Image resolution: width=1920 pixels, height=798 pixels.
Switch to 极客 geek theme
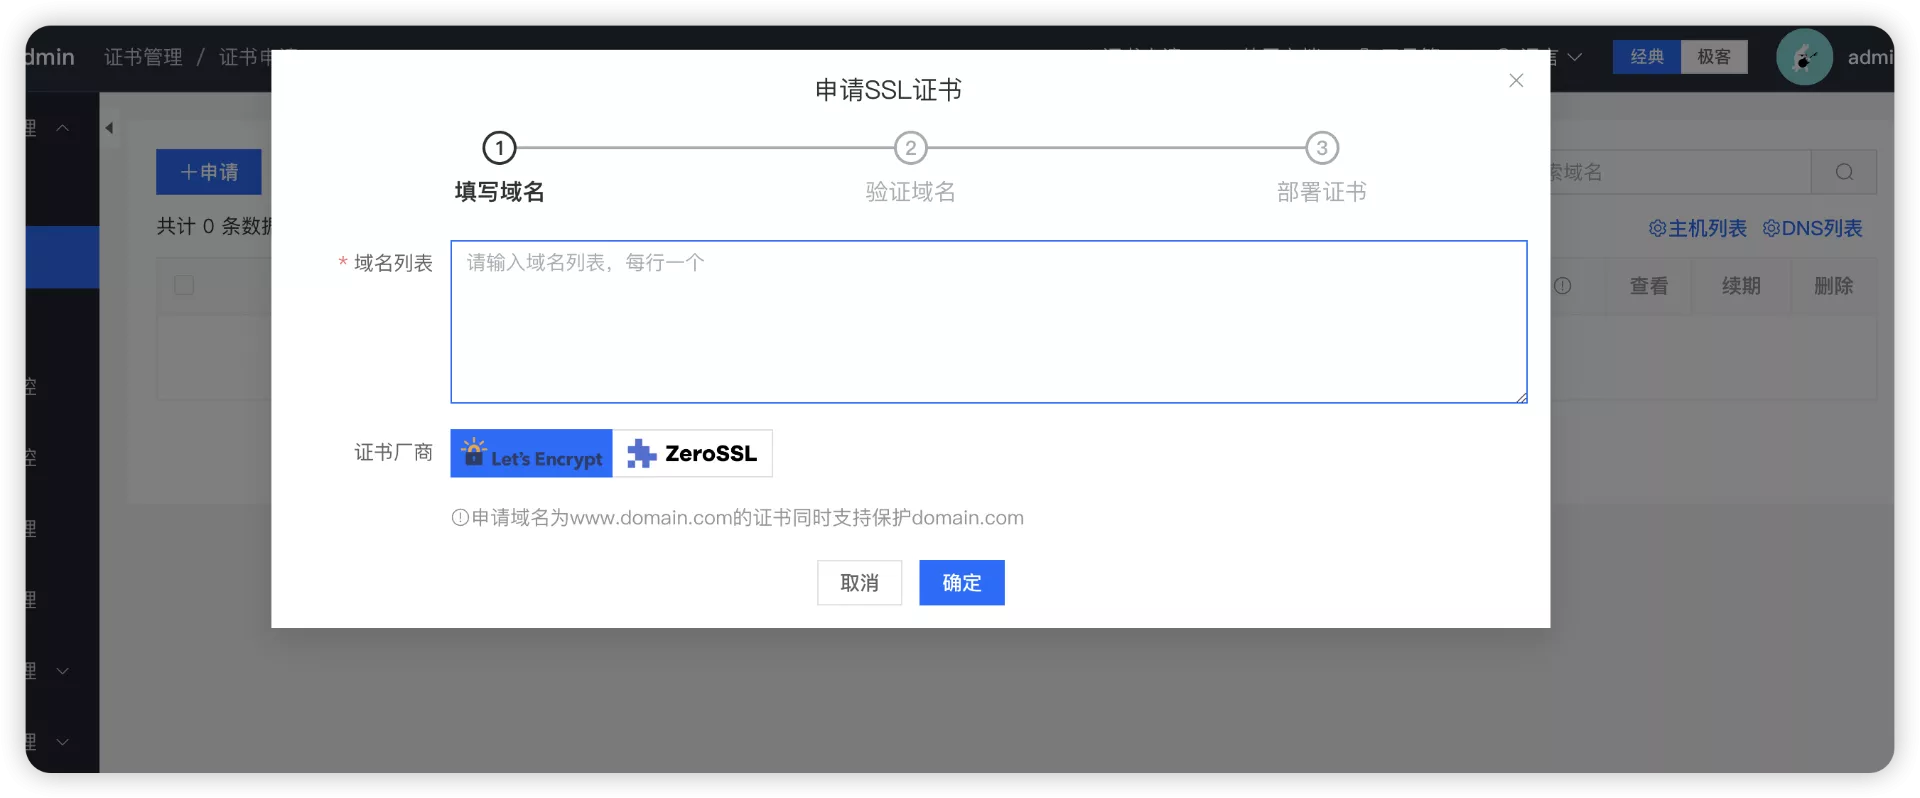[1714, 57]
